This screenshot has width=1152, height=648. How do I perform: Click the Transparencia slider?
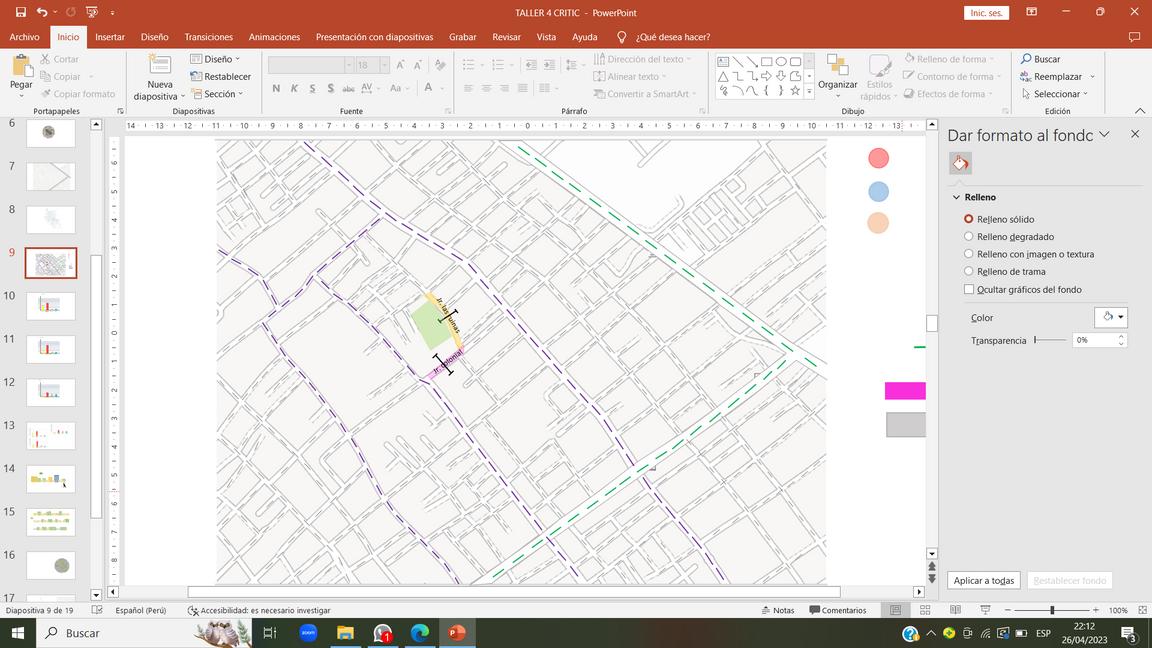click(1050, 341)
